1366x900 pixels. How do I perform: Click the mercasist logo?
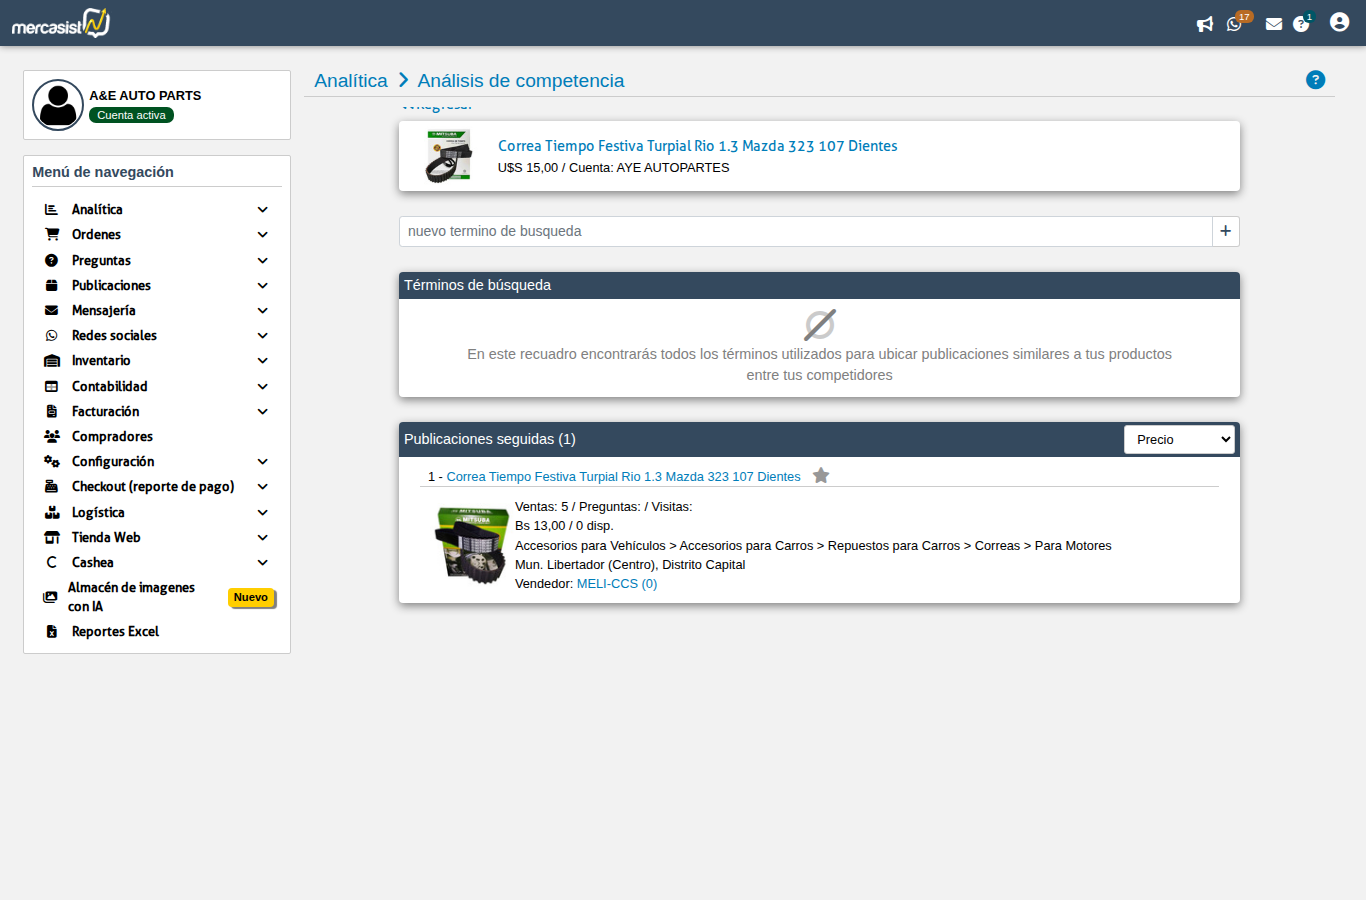pos(61,23)
